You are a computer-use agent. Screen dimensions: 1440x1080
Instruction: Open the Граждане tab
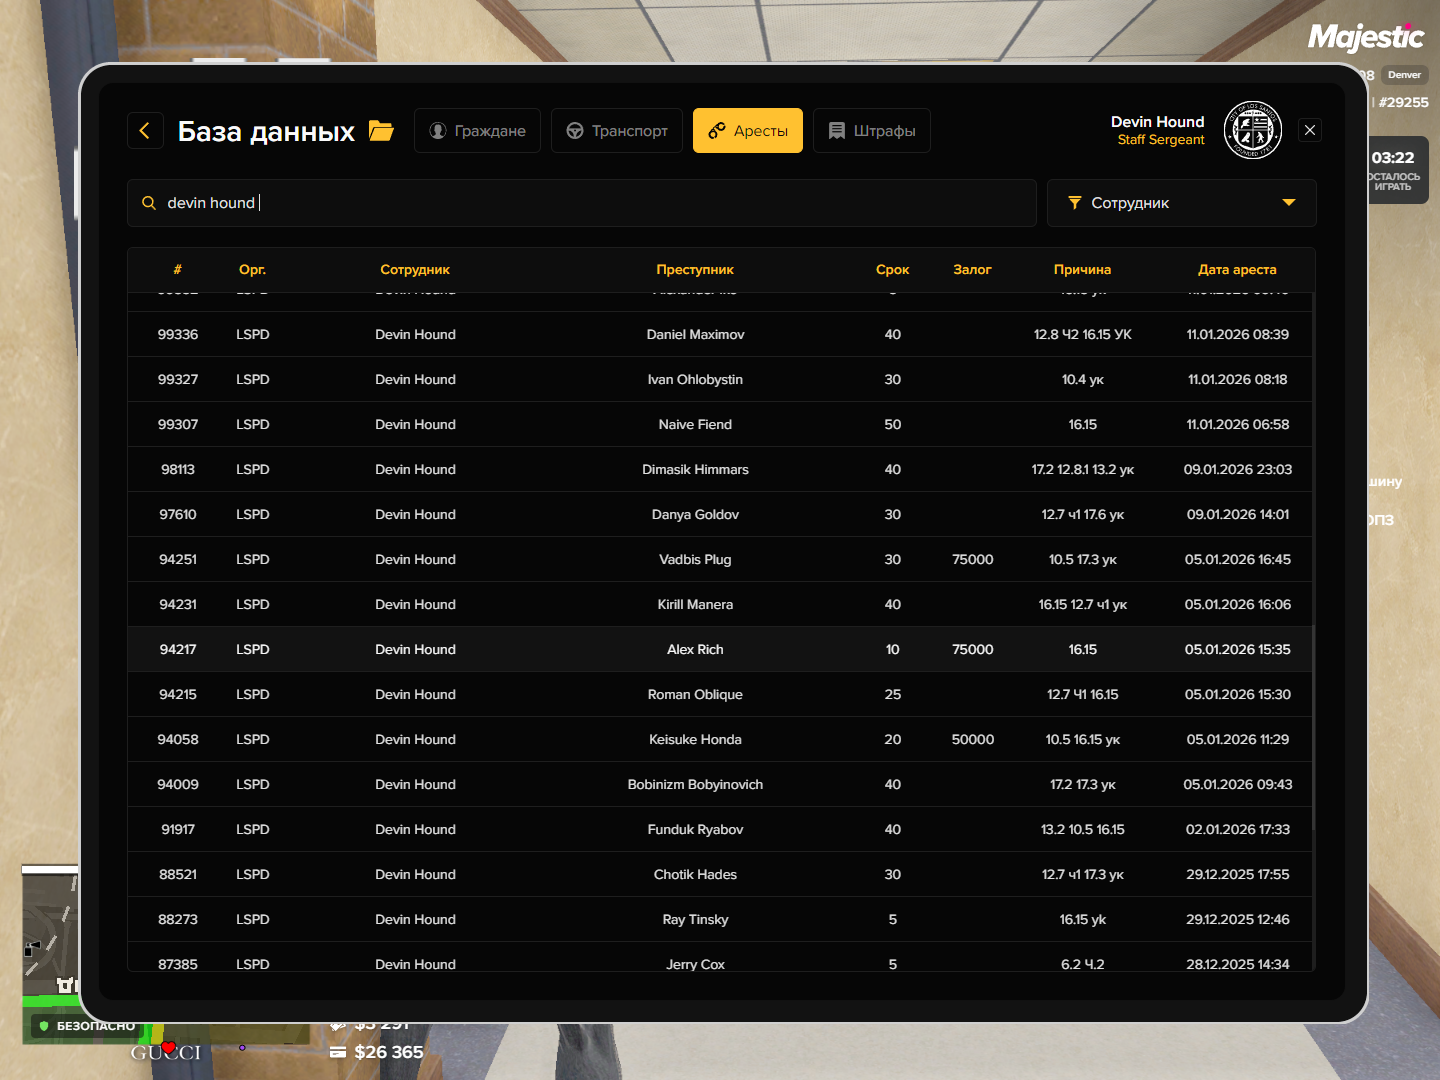477,131
